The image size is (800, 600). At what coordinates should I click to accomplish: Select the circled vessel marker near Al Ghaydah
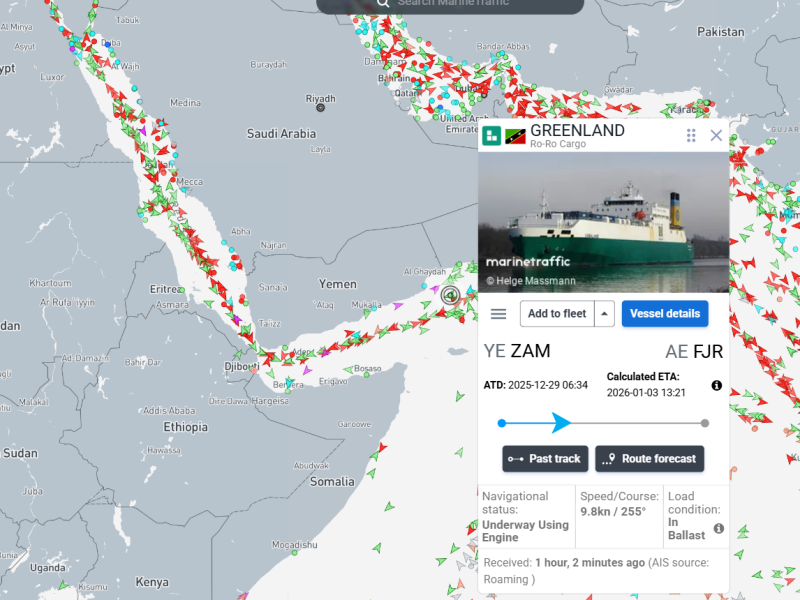pos(450,295)
